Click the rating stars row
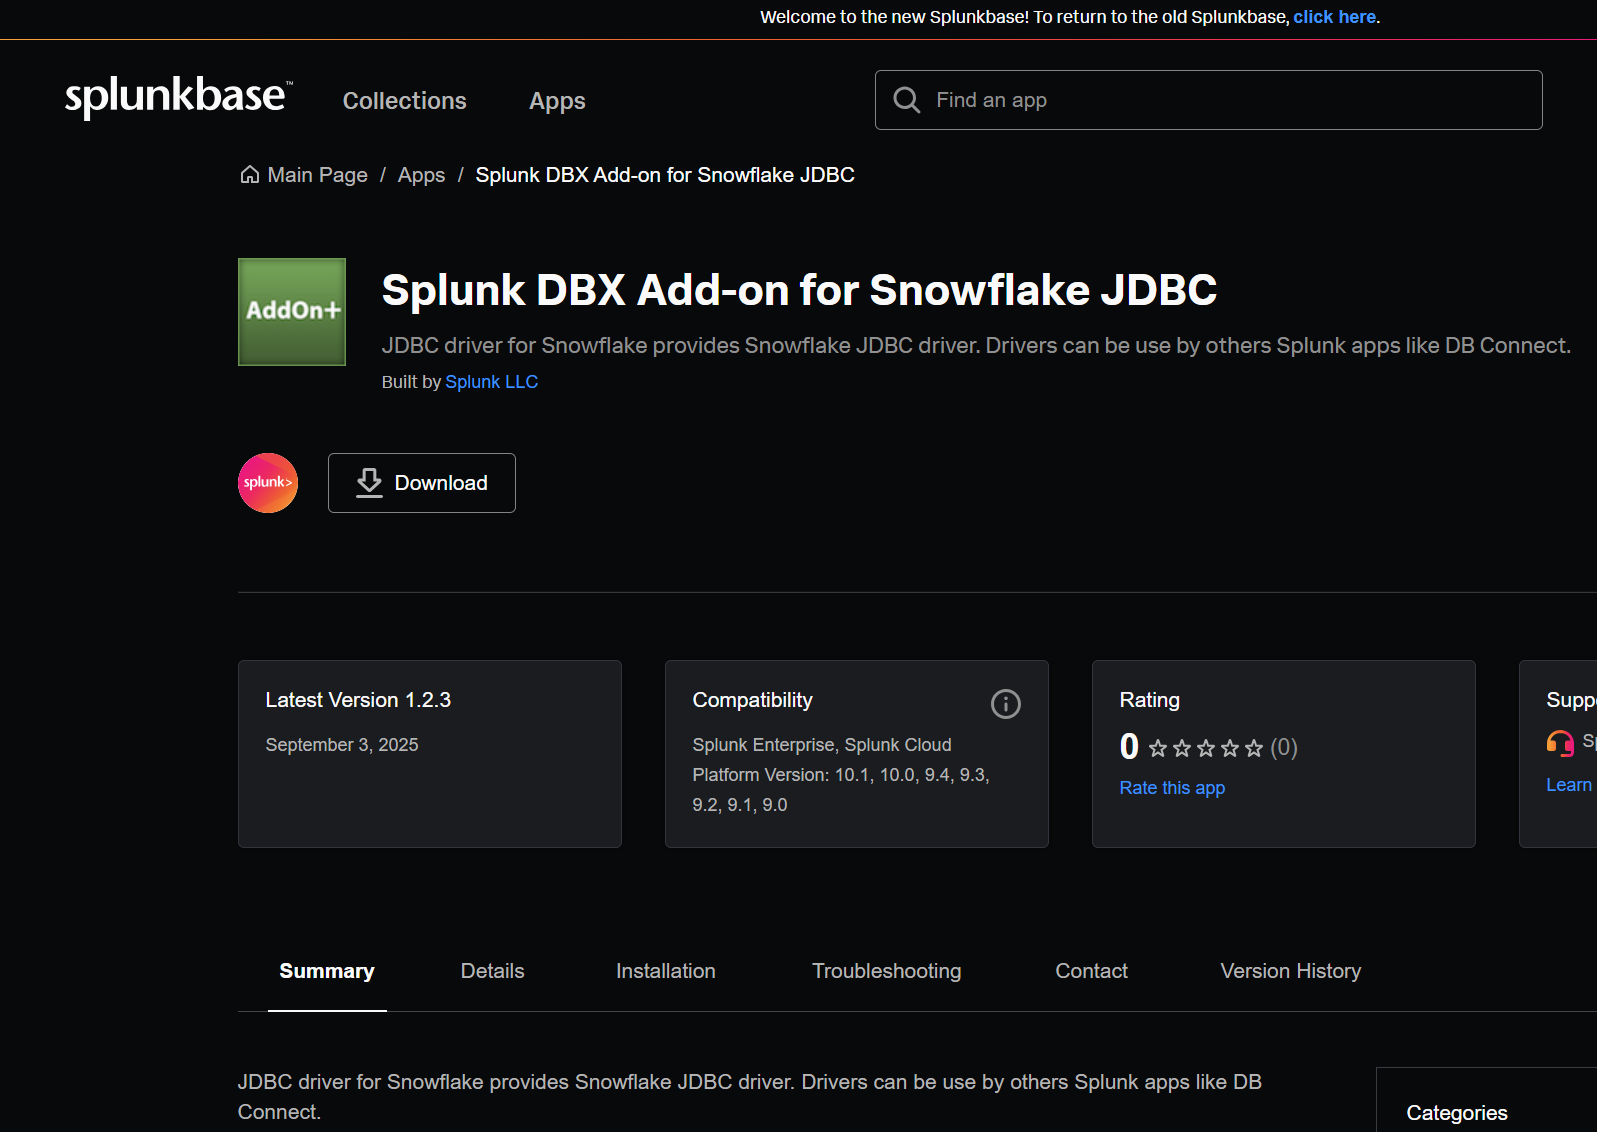The width and height of the screenshot is (1597, 1132). (x=1206, y=748)
